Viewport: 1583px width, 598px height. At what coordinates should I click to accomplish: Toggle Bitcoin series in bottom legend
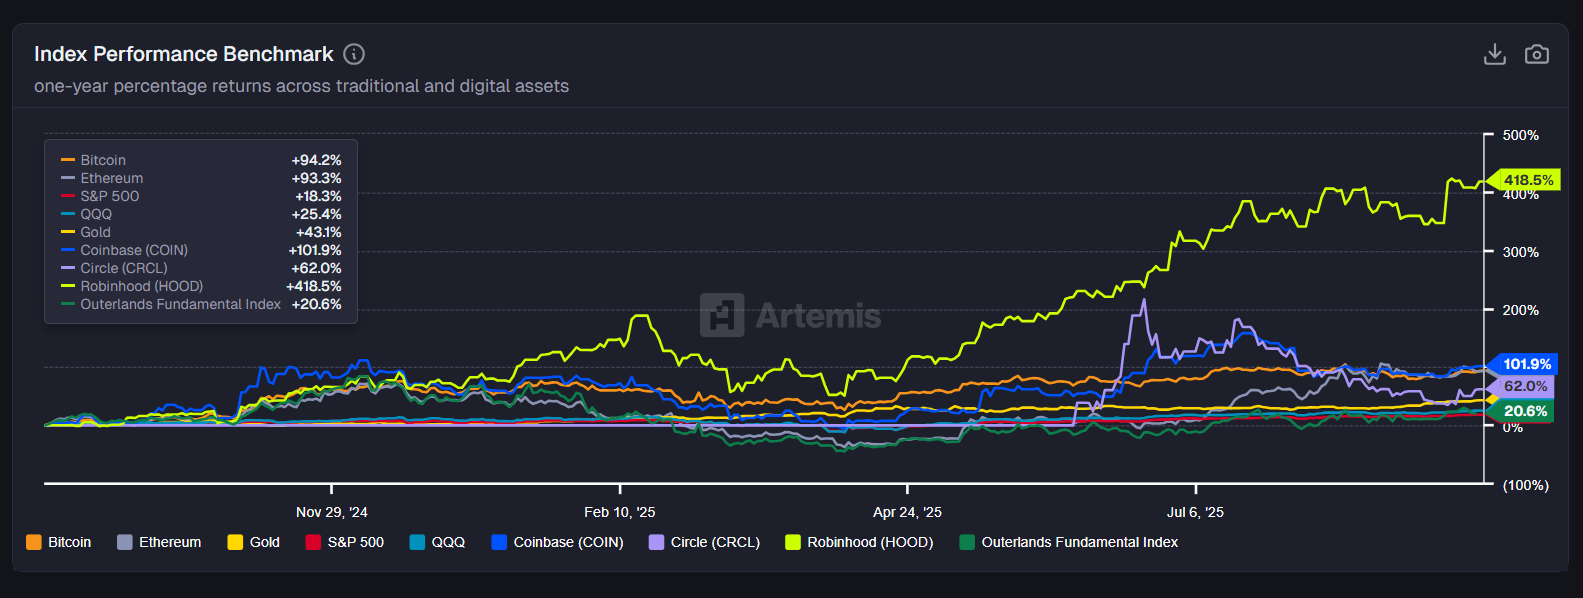[x=59, y=542]
